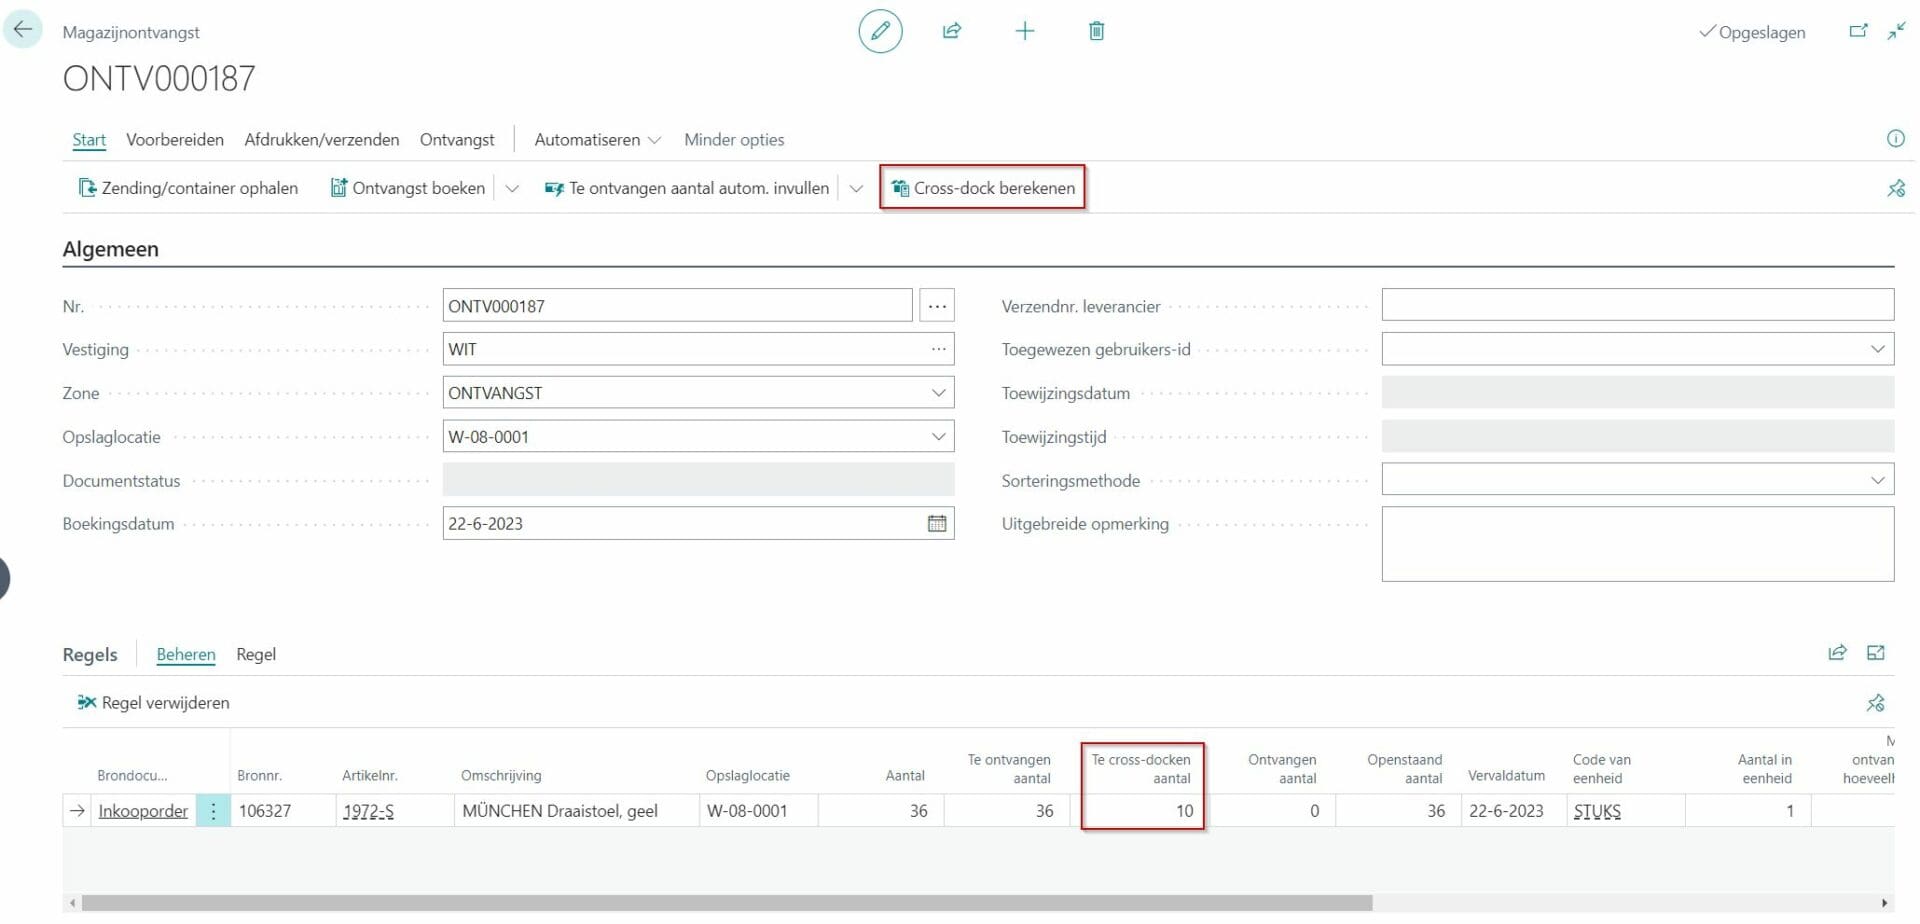
Task: Open page in new window icon
Action: tap(1858, 31)
